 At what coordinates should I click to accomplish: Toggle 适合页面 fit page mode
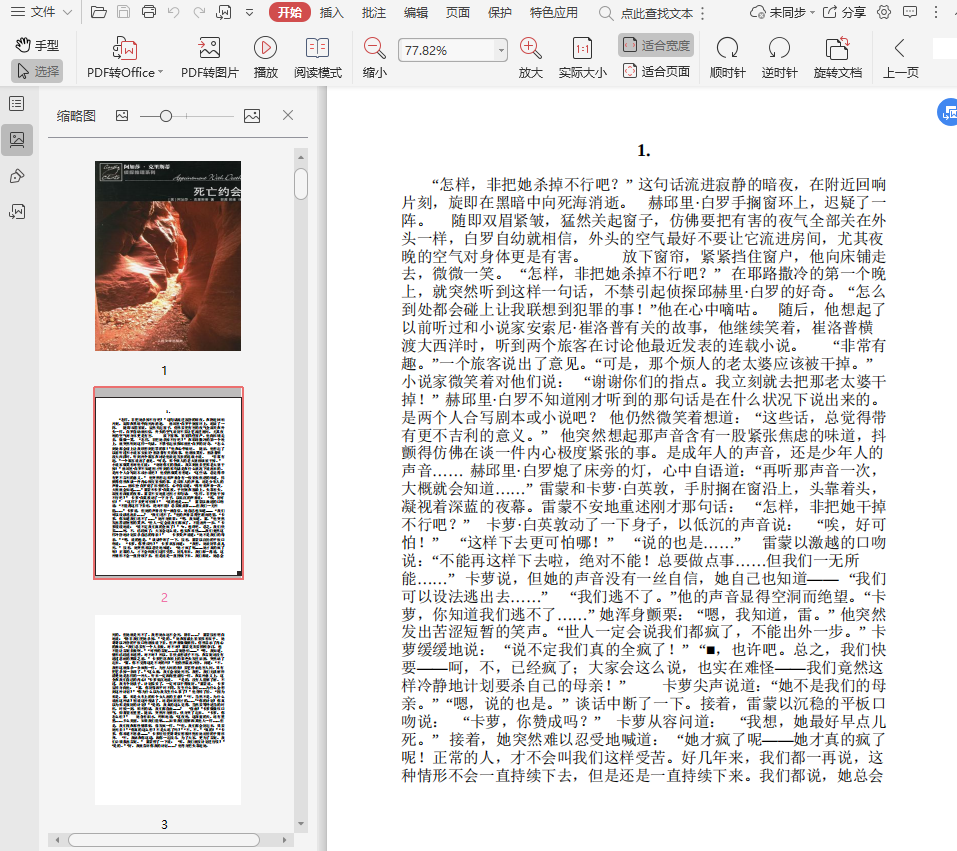click(x=656, y=71)
